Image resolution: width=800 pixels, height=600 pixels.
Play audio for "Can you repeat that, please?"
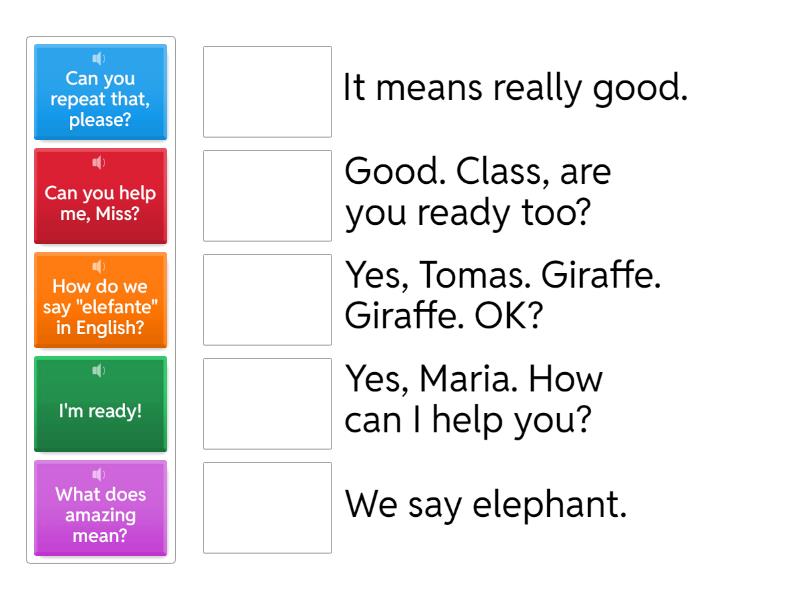coord(99,58)
